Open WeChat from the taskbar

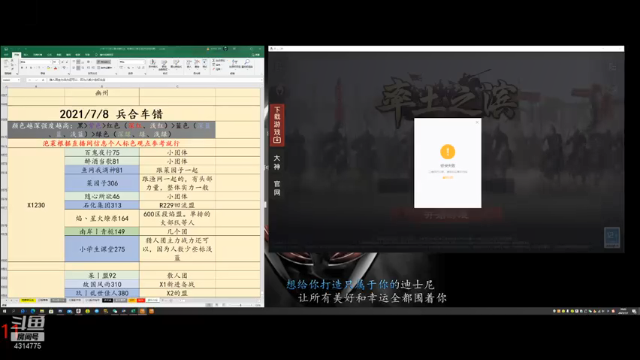coord(115,311)
